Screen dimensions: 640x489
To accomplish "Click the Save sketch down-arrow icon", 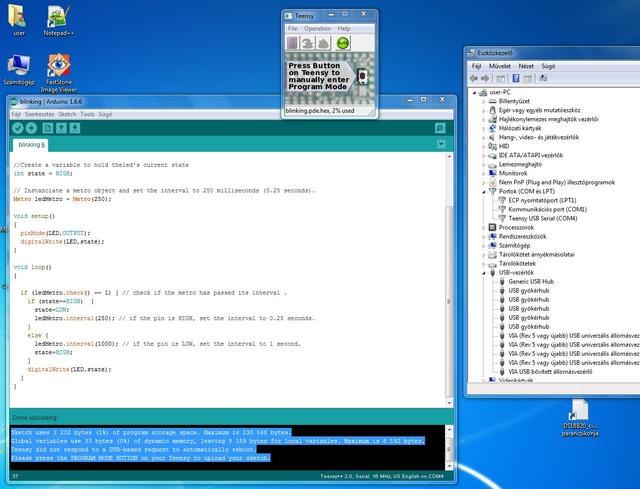I will [x=75, y=128].
